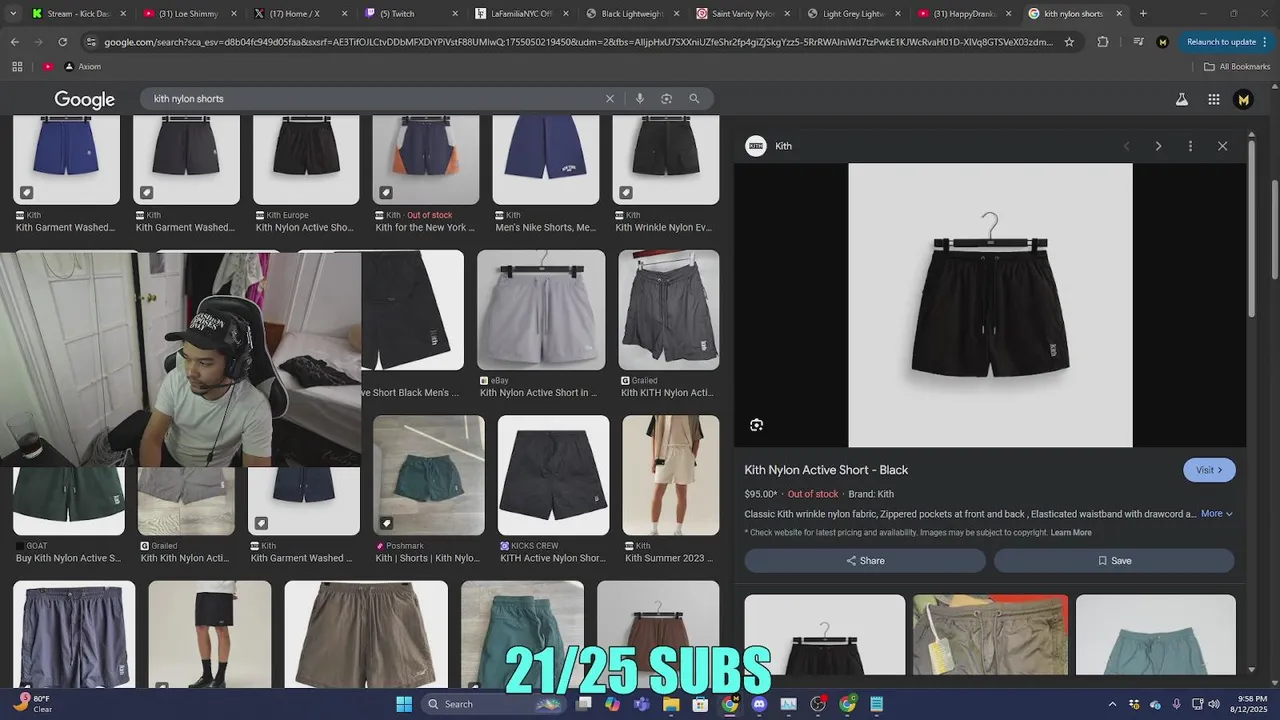Switch to Loe Shimmy YouTube tab
This screenshot has height=720, width=1280.
click(x=190, y=14)
